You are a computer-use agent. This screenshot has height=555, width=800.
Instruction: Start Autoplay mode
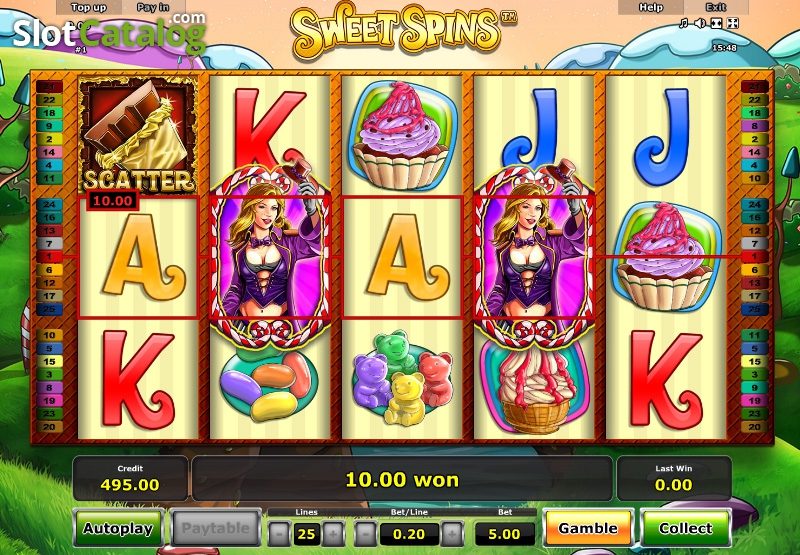tap(118, 528)
